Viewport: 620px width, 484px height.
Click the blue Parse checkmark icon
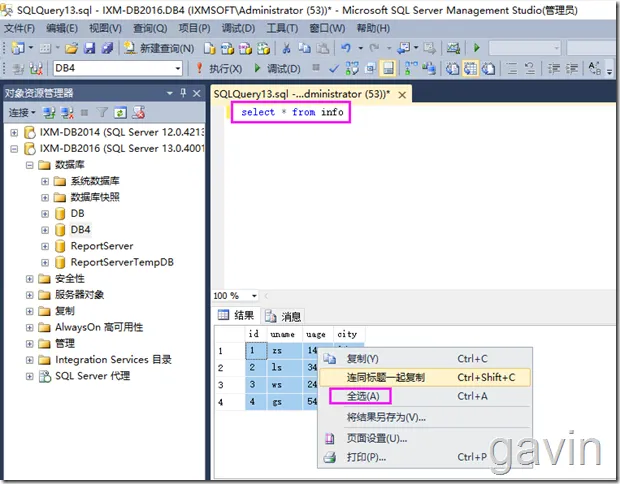pyautogui.click(x=334, y=69)
